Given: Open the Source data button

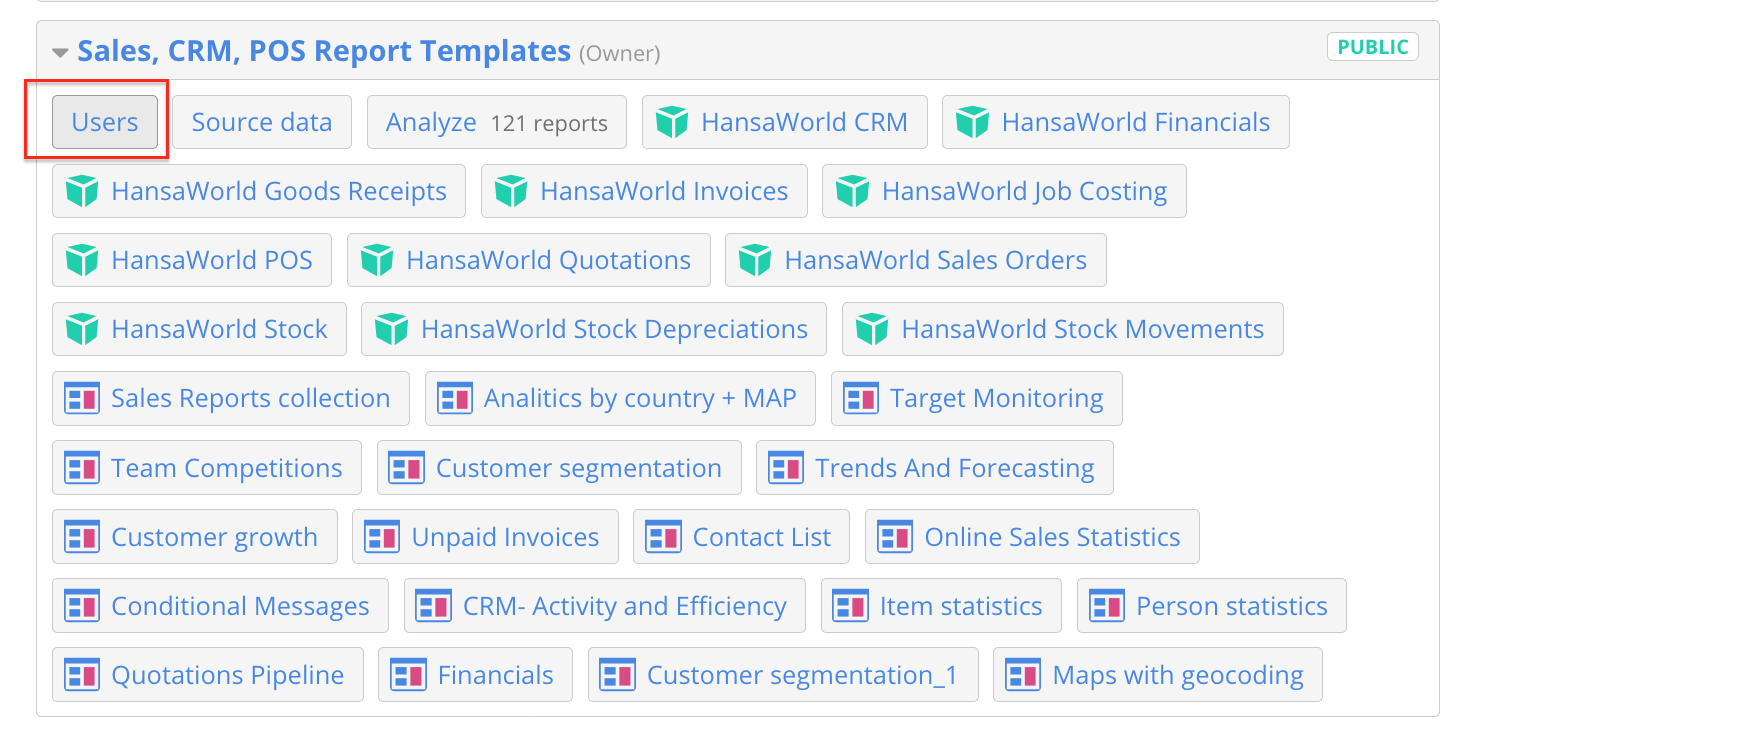Looking at the screenshot, I should point(261,122).
